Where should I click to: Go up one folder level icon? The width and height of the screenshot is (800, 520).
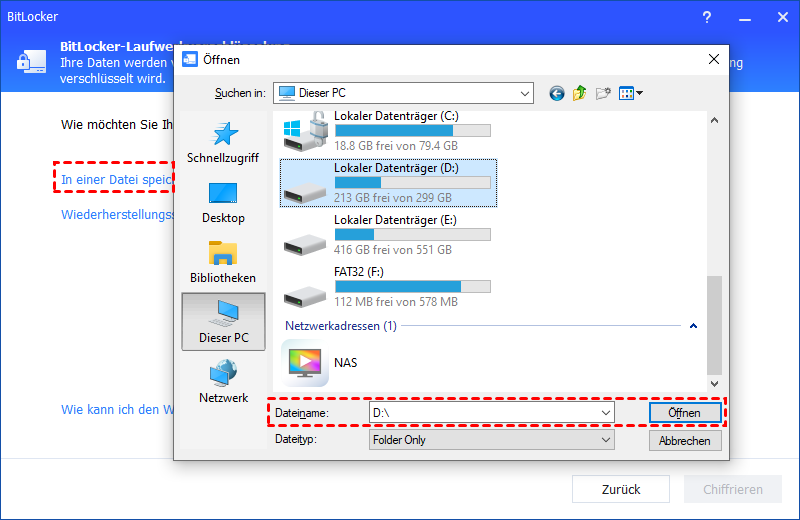click(580, 93)
